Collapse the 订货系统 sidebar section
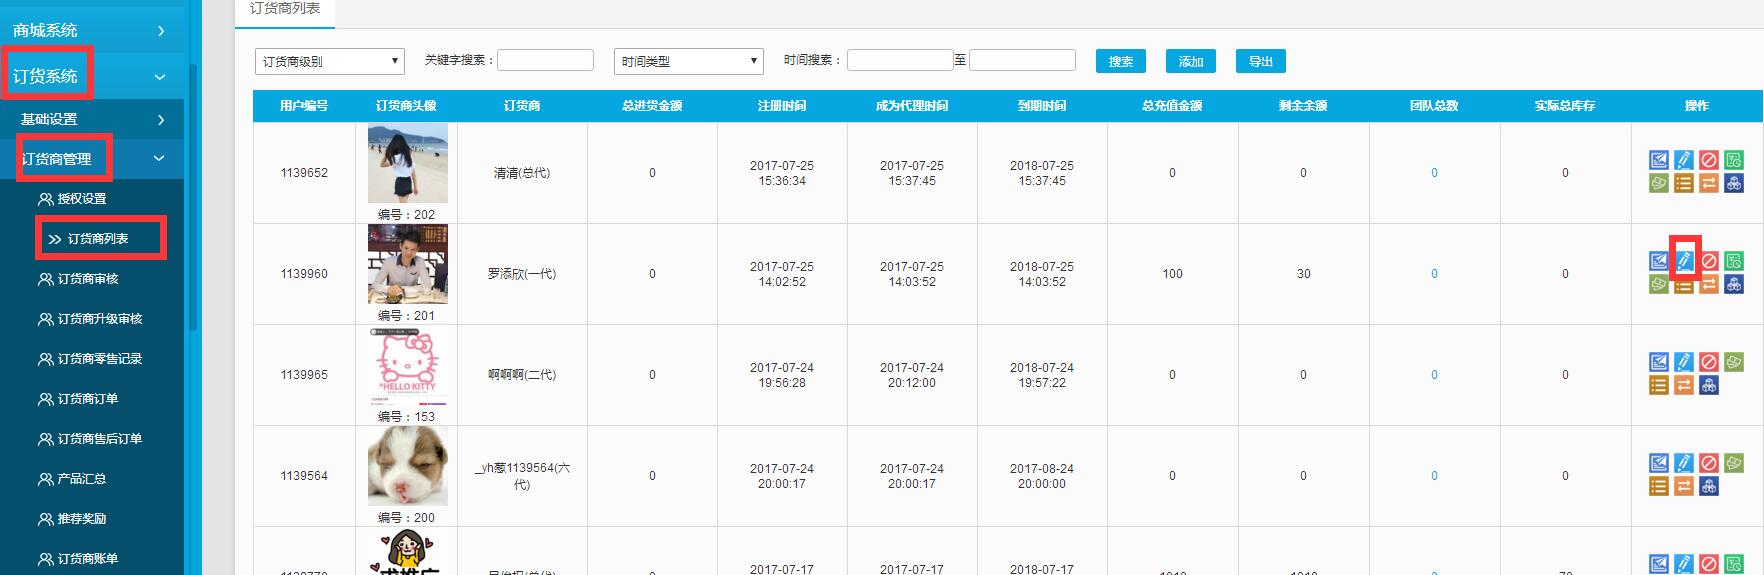The image size is (1764, 575). click(x=92, y=76)
